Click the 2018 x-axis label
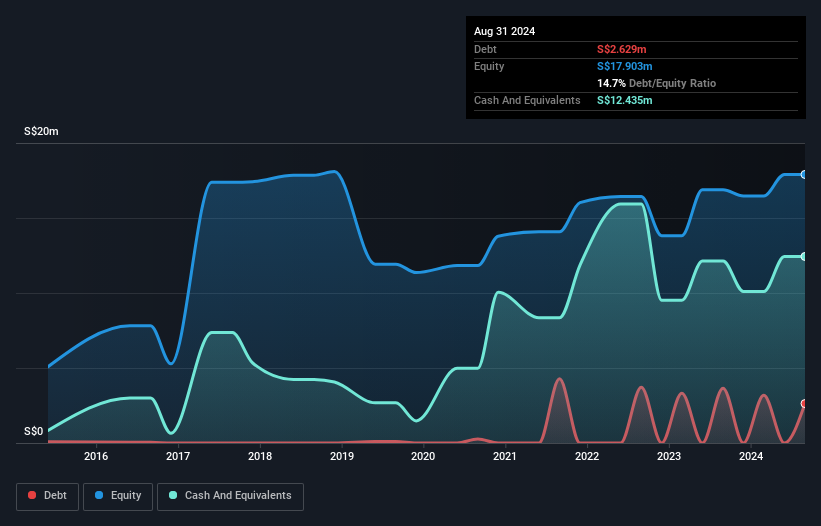Image resolution: width=821 pixels, height=526 pixels. (x=260, y=456)
